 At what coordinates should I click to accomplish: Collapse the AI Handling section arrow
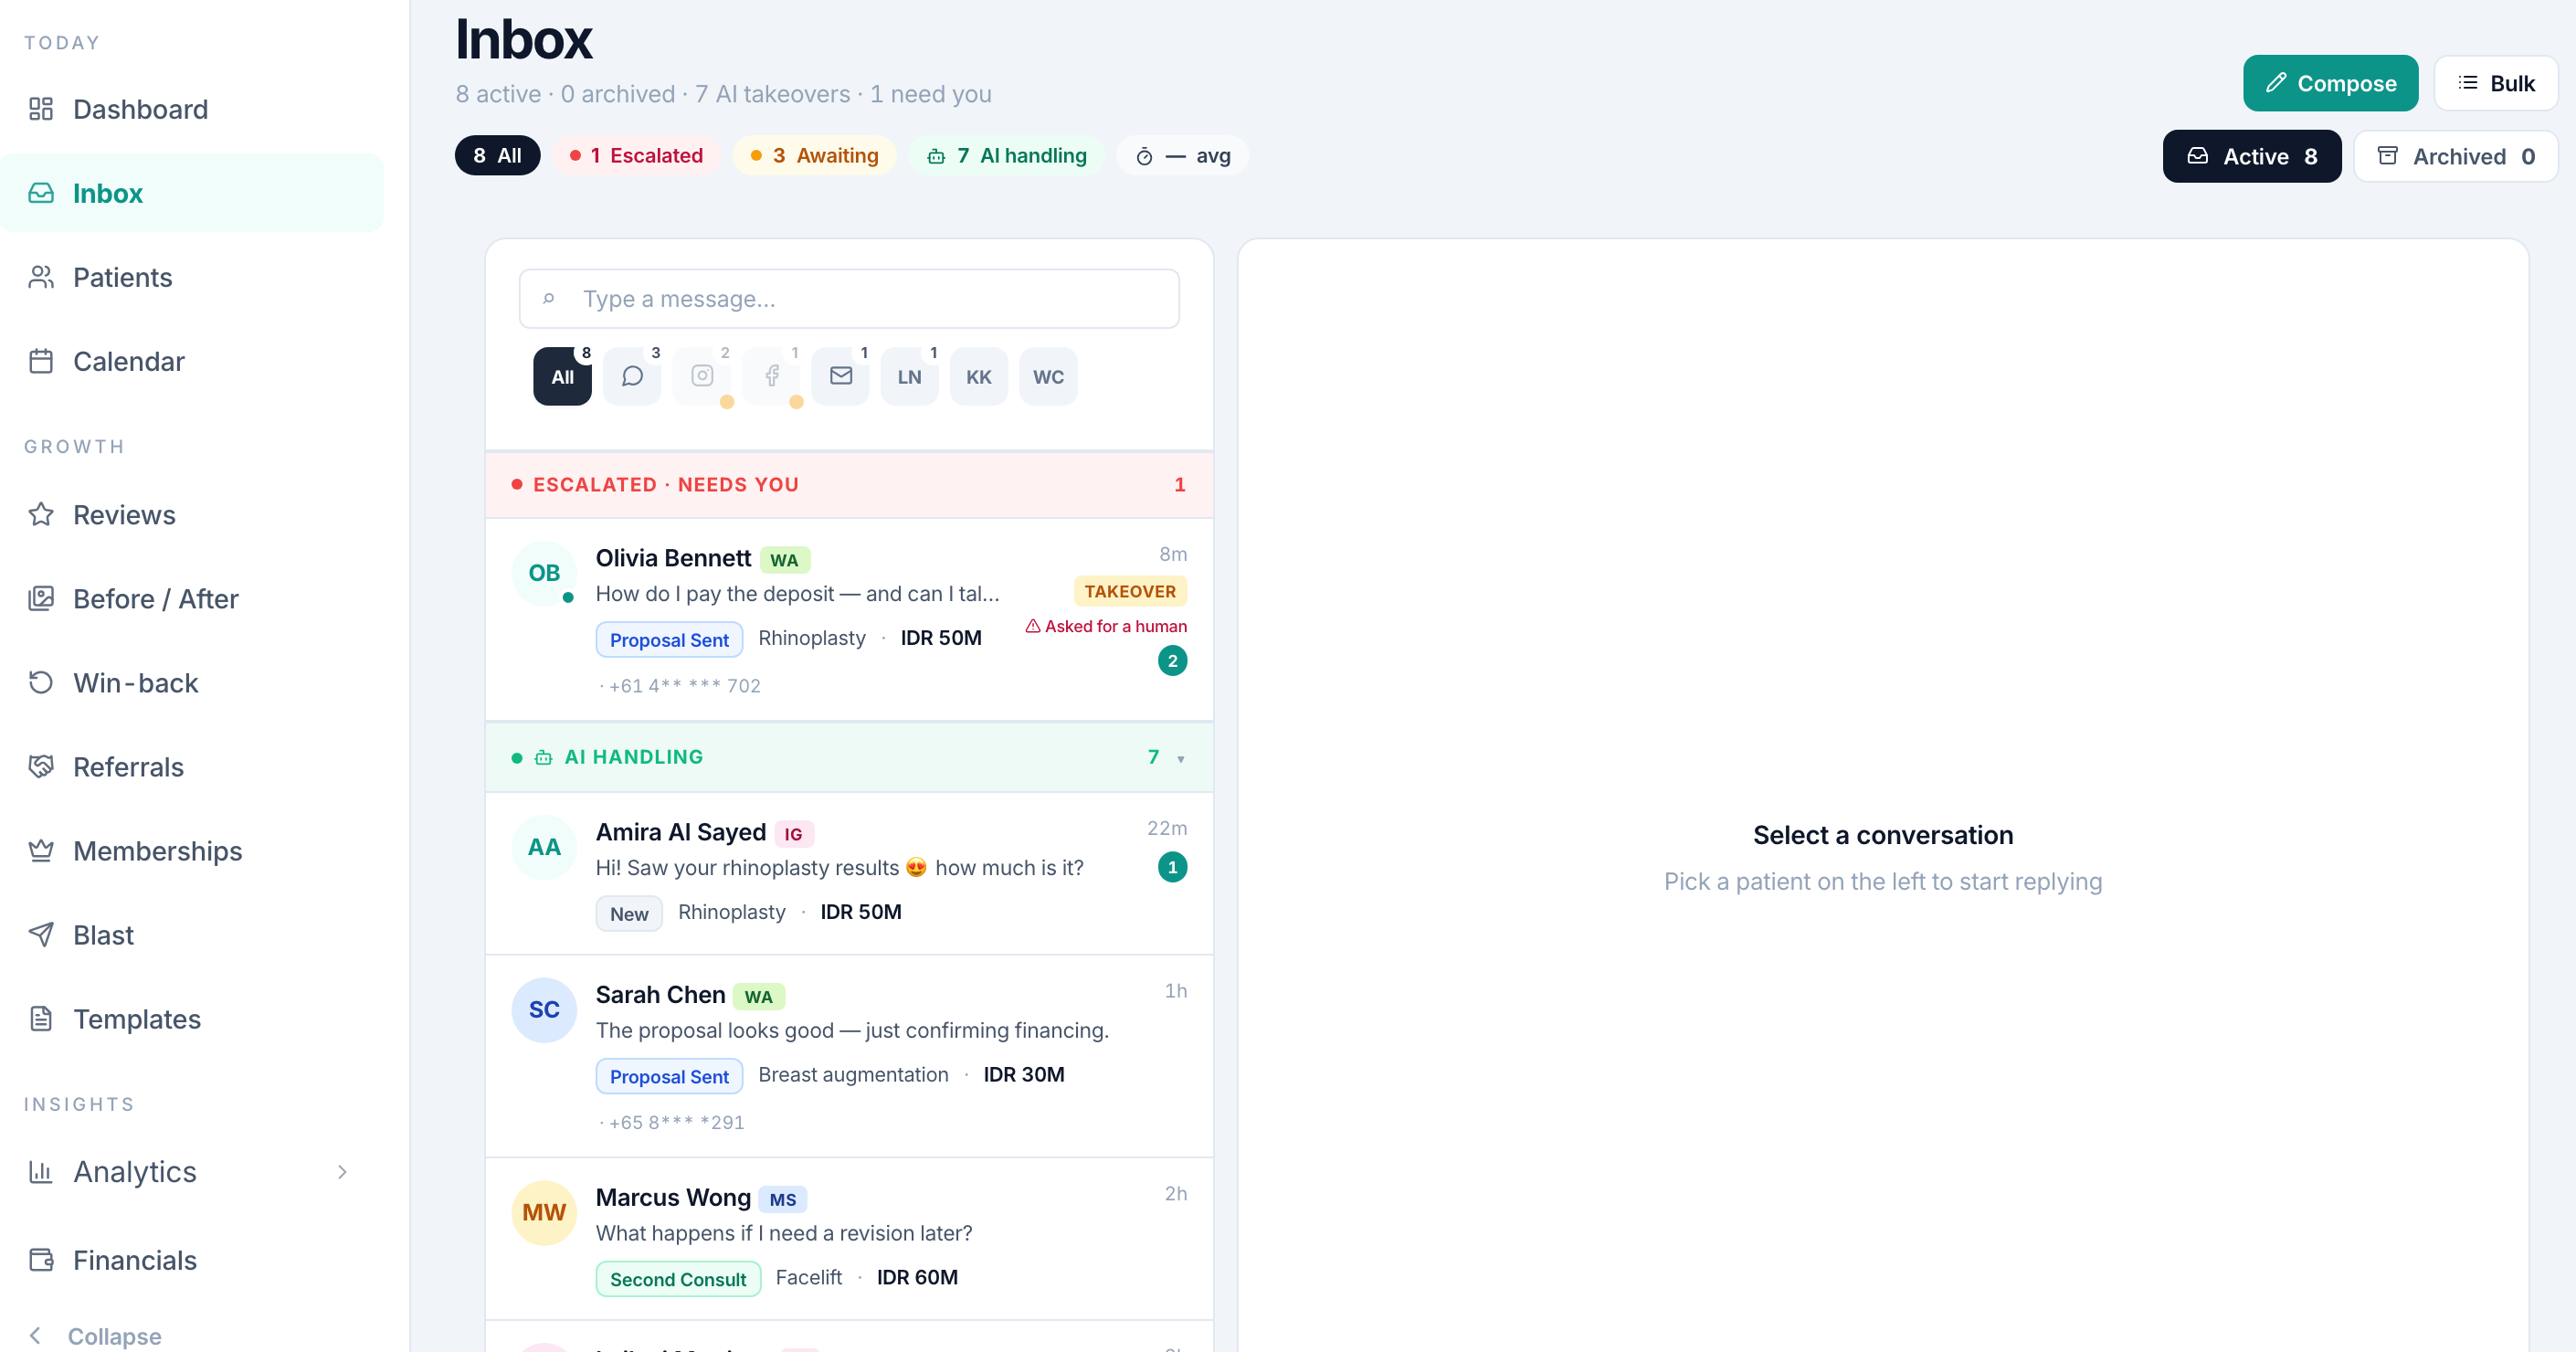1181,758
